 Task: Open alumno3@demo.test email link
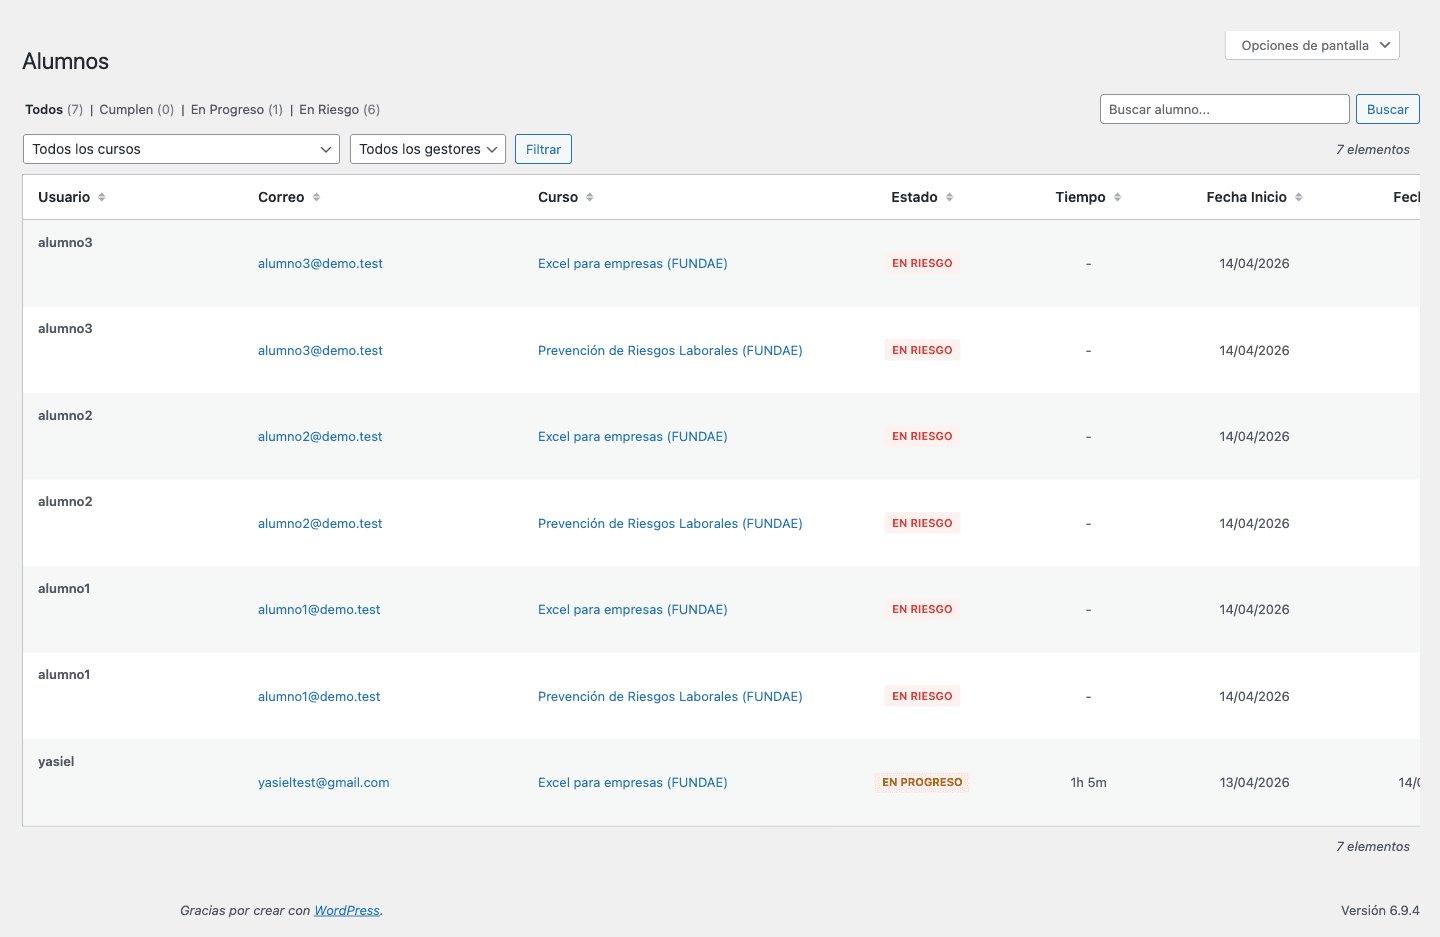click(x=320, y=263)
